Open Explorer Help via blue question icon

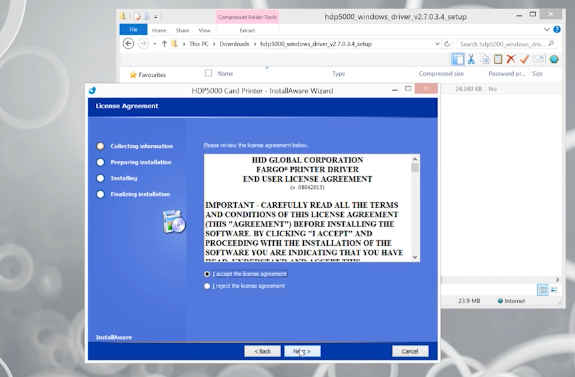pyautogui.click(x=557, y=29)
